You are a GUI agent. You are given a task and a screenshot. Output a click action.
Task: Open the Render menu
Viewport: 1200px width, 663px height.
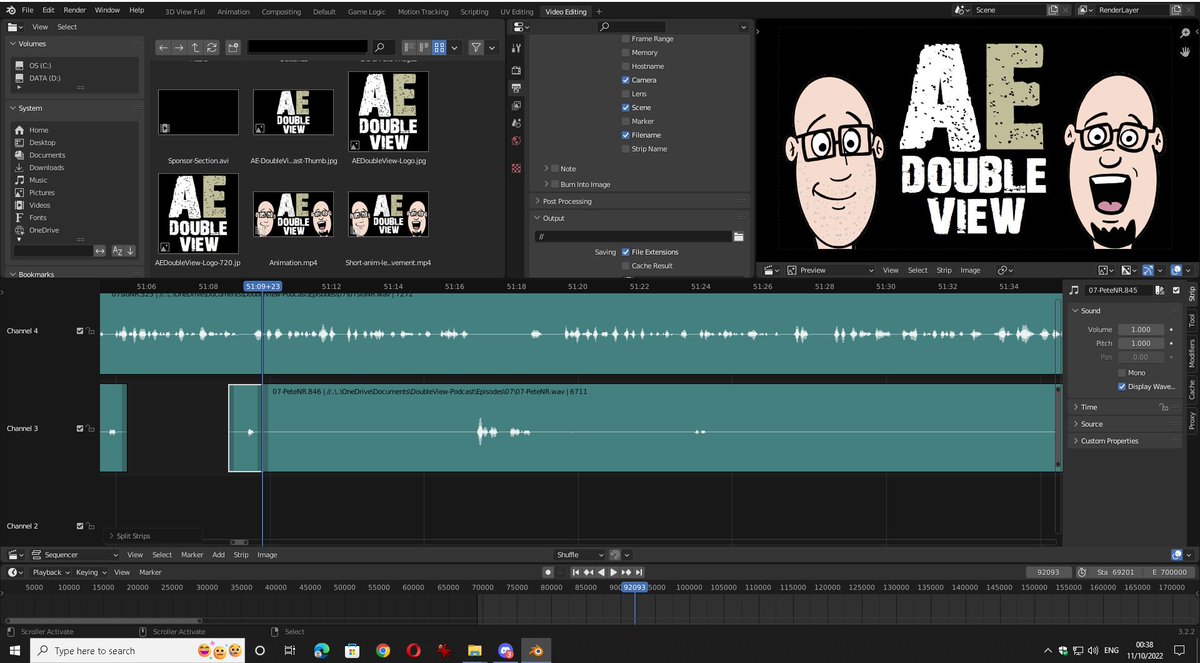pyautogui.click(x=75, y=9)
